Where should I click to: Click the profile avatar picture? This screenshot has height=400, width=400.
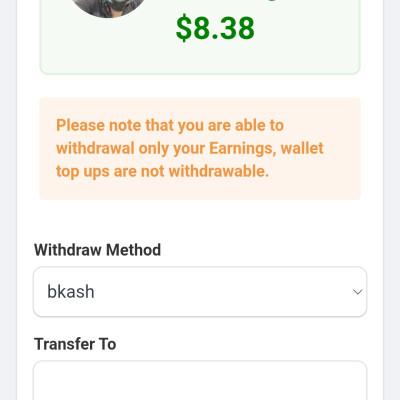[x=109, y=7]
